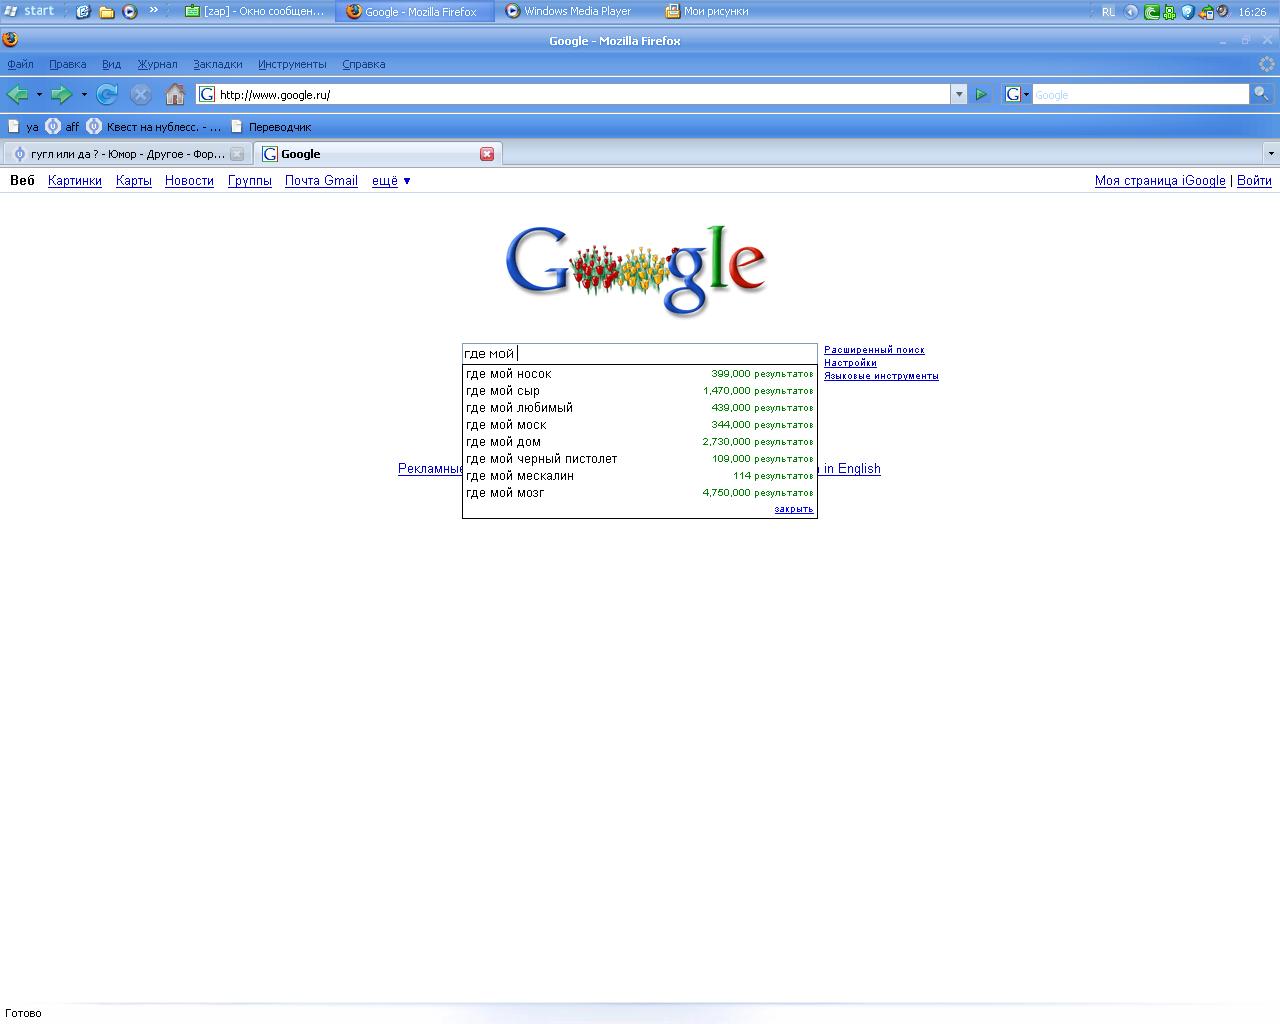This screenshot has width=1280, height=1024.
Task: Open the Почта Gmail link
Action: (321, 181)
